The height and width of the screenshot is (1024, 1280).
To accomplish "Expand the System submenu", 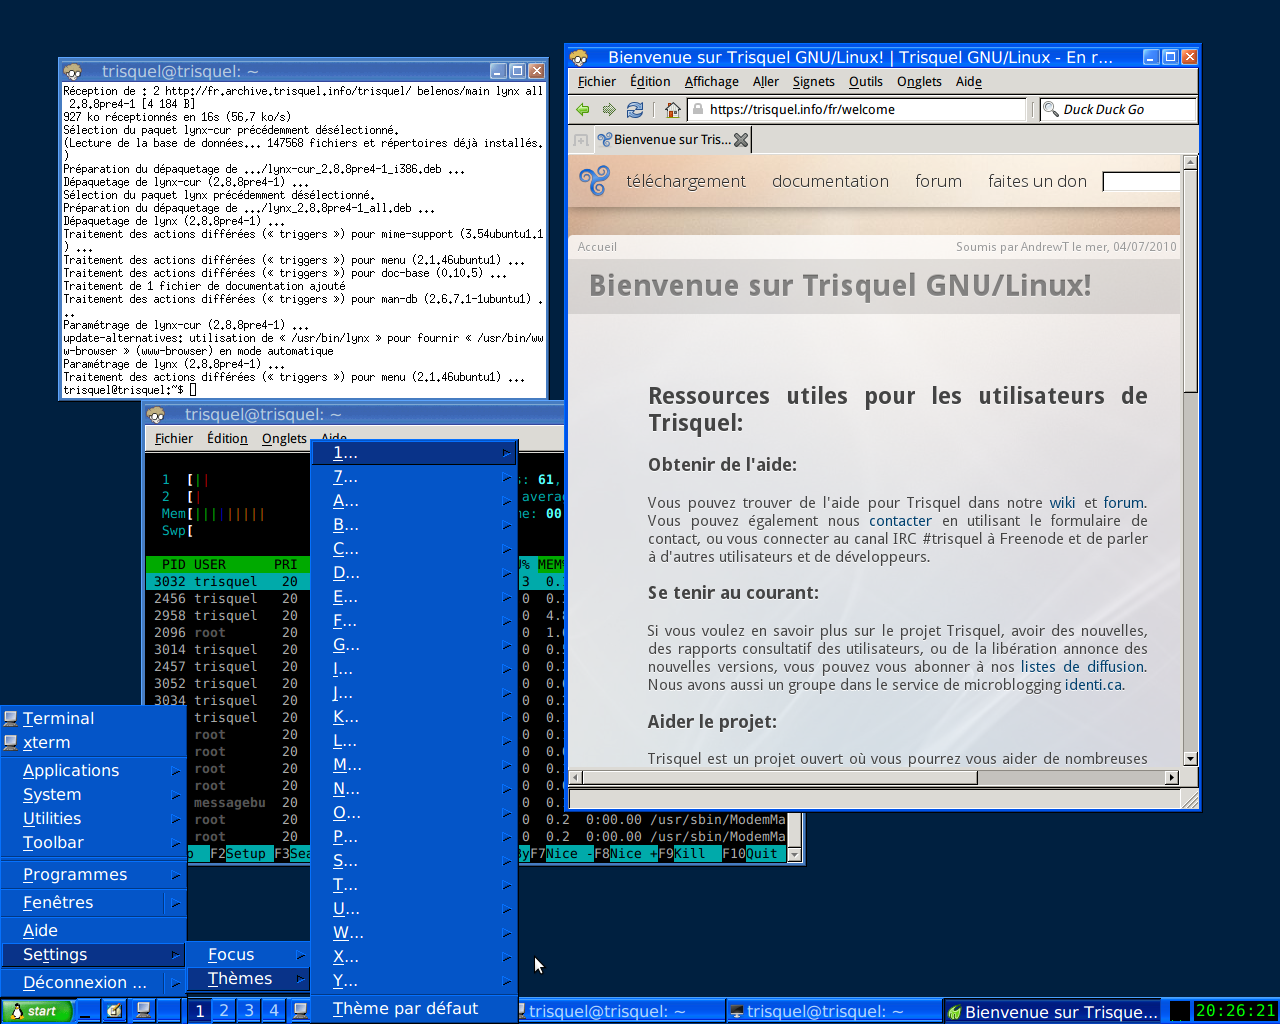I will (x=94, y=794).
